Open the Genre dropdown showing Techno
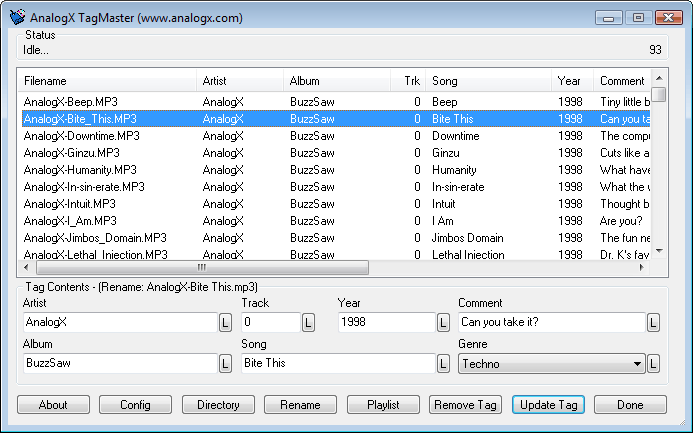Screen dimensions: 693x433 (x=552, y=364)
